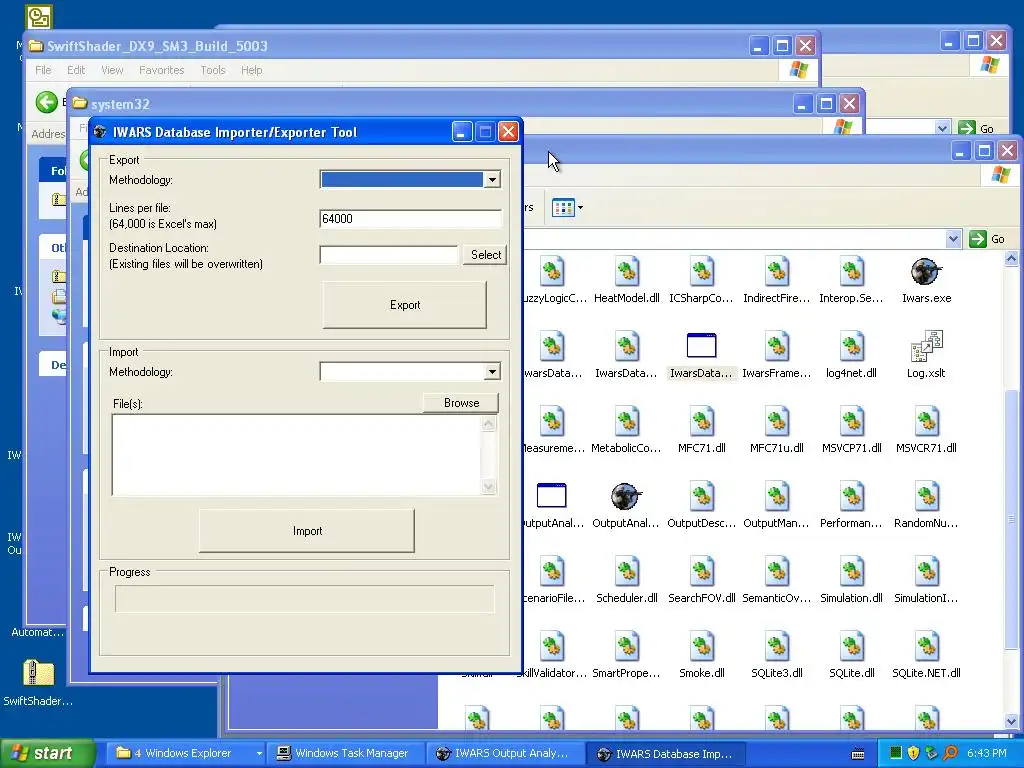Viewport: 1024px width, 768px height.
Task: Open the SwiftShader zip icon on desktop
Action: click(x=38, y=673)
